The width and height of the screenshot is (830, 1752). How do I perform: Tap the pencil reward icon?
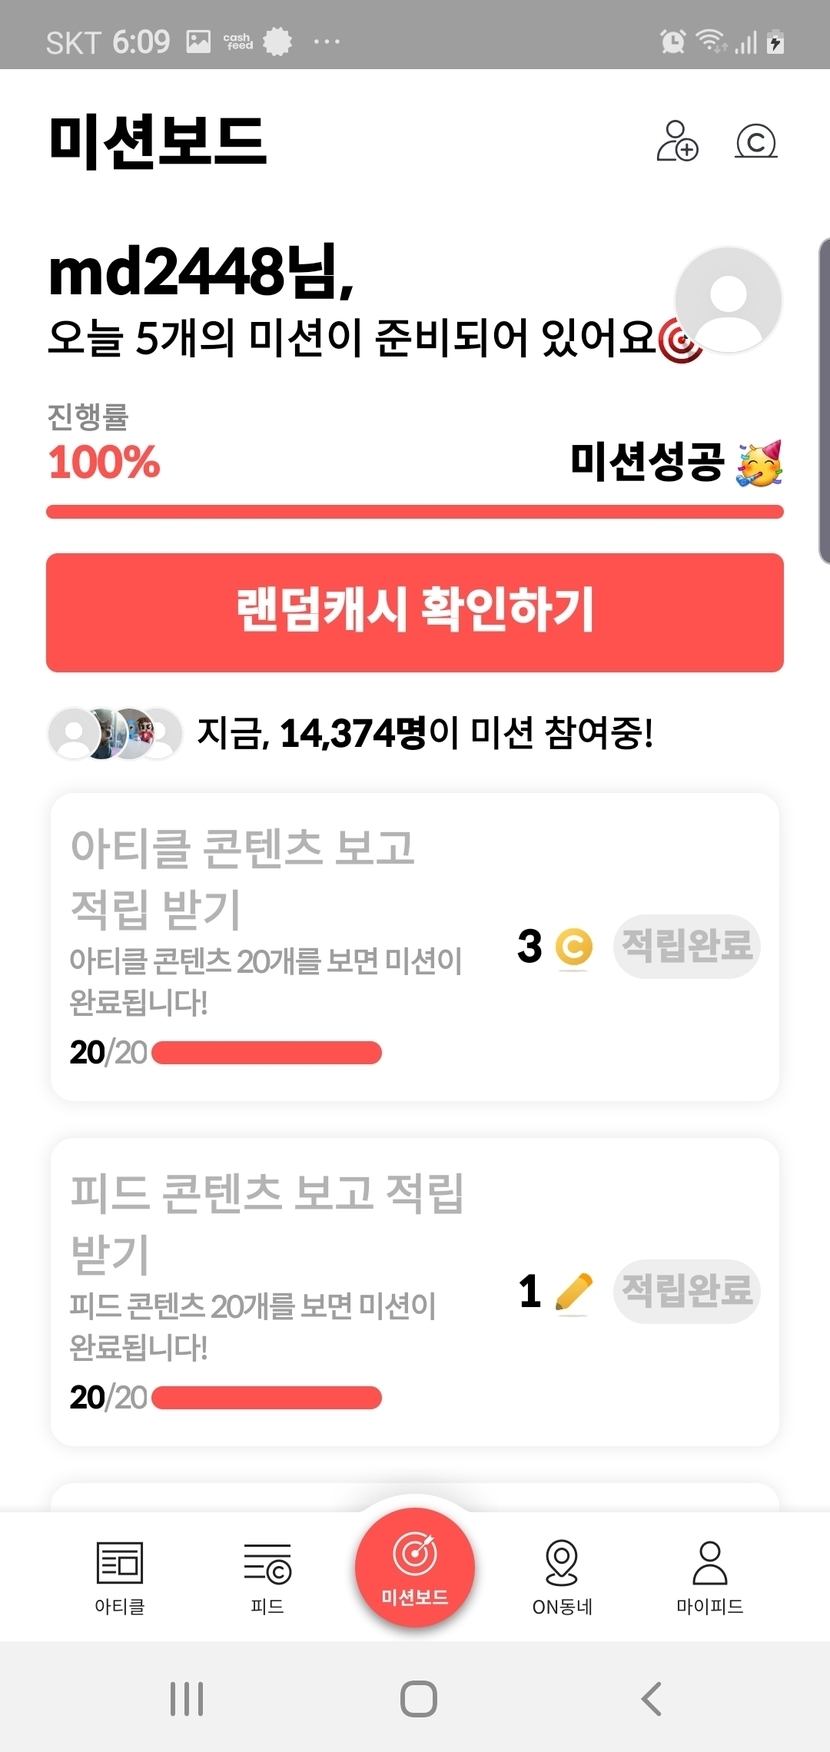(x=573, y=1292)
